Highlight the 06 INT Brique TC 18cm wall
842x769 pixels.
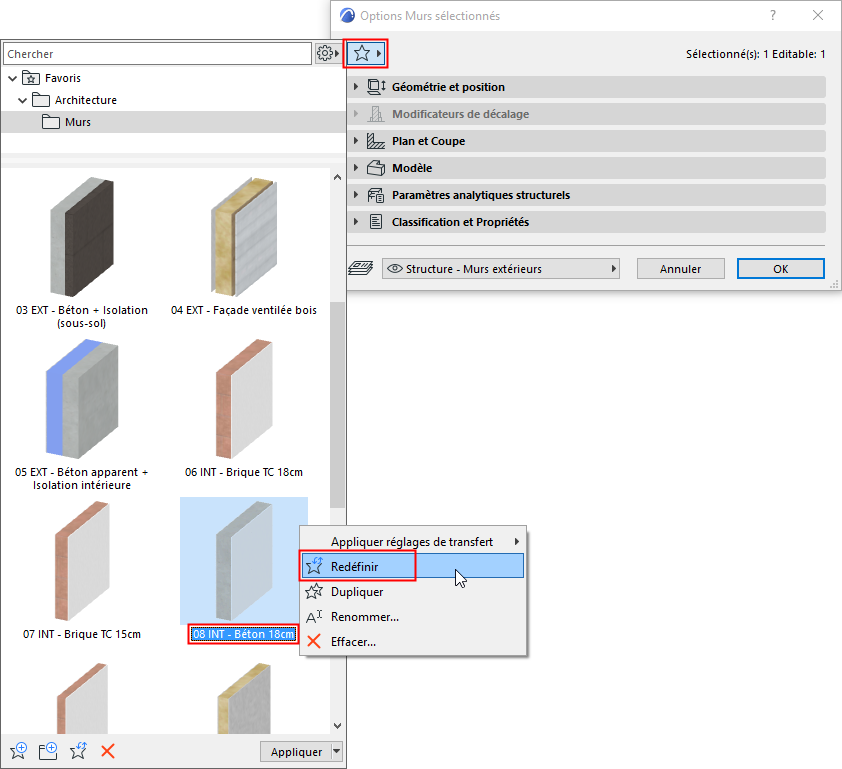click(x=243, y=397)
